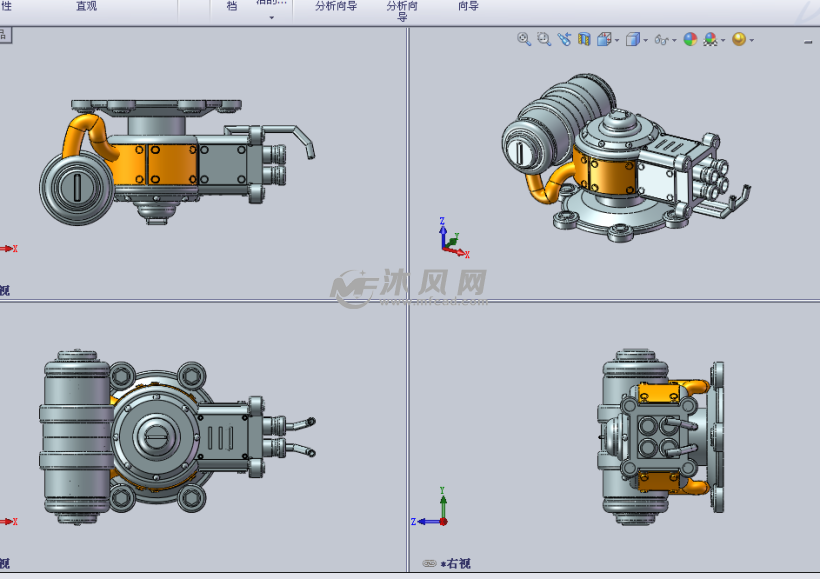Click the Hide/Show Items eyeglasses icon
The width and height of the screenshot is (820, 579).
[x=660, y=40]
